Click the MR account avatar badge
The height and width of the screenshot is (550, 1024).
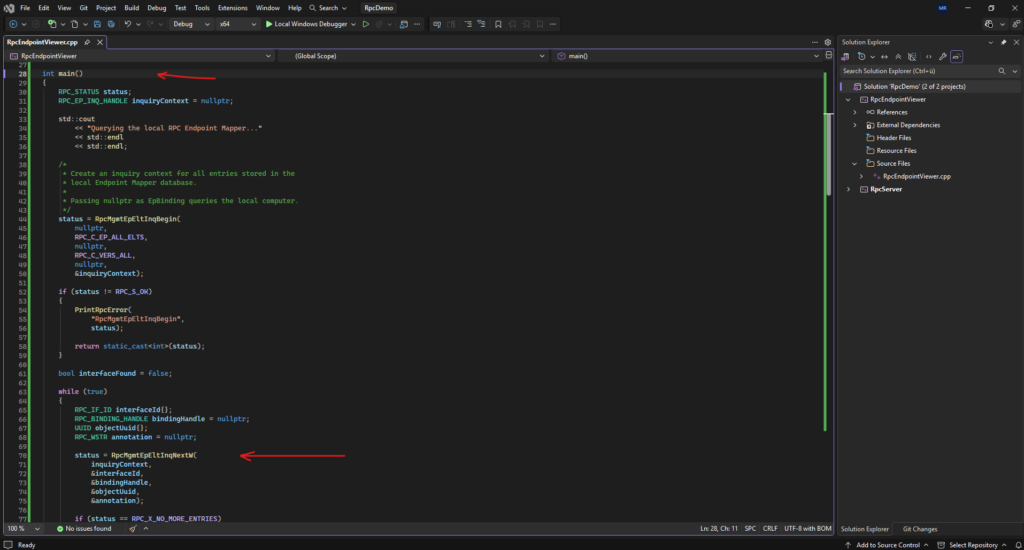tap(942, 8)
